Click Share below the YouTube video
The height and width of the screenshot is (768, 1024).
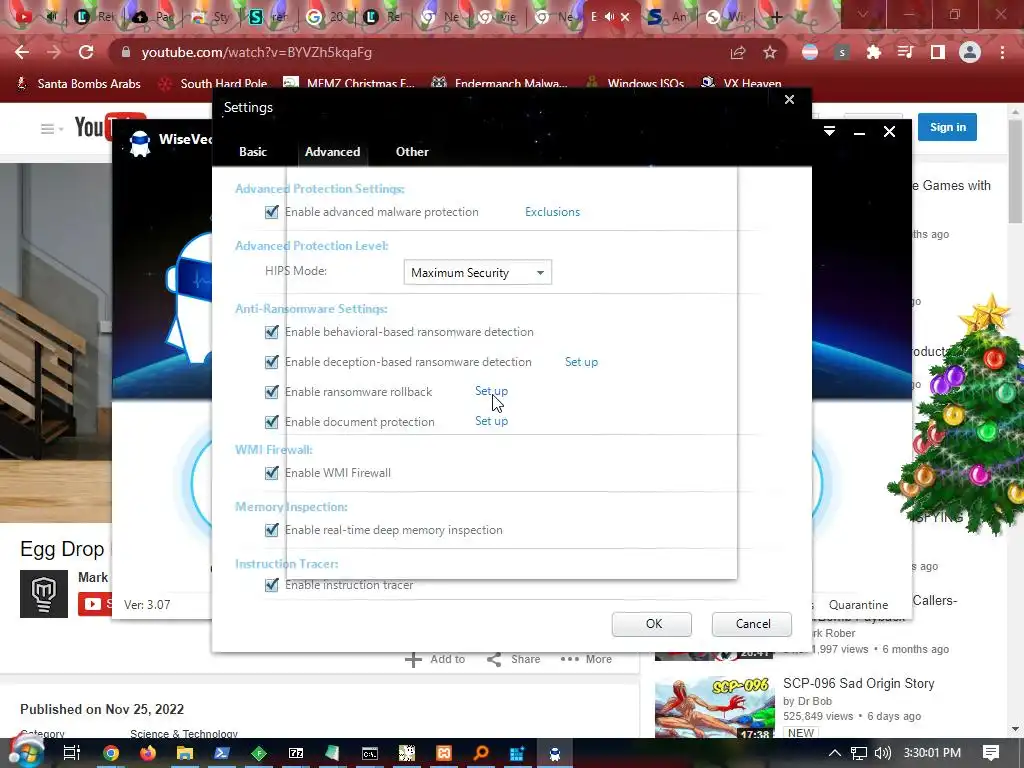(x=514, y=659)
